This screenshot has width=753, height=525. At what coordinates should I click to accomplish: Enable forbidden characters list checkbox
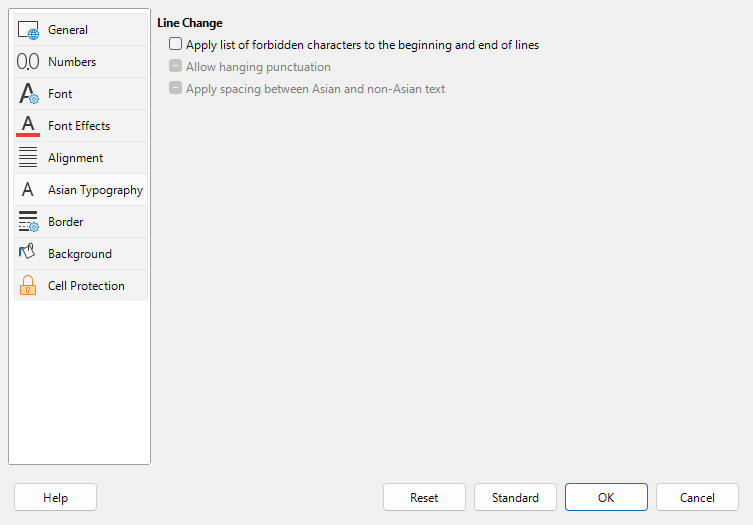(175, 44)
